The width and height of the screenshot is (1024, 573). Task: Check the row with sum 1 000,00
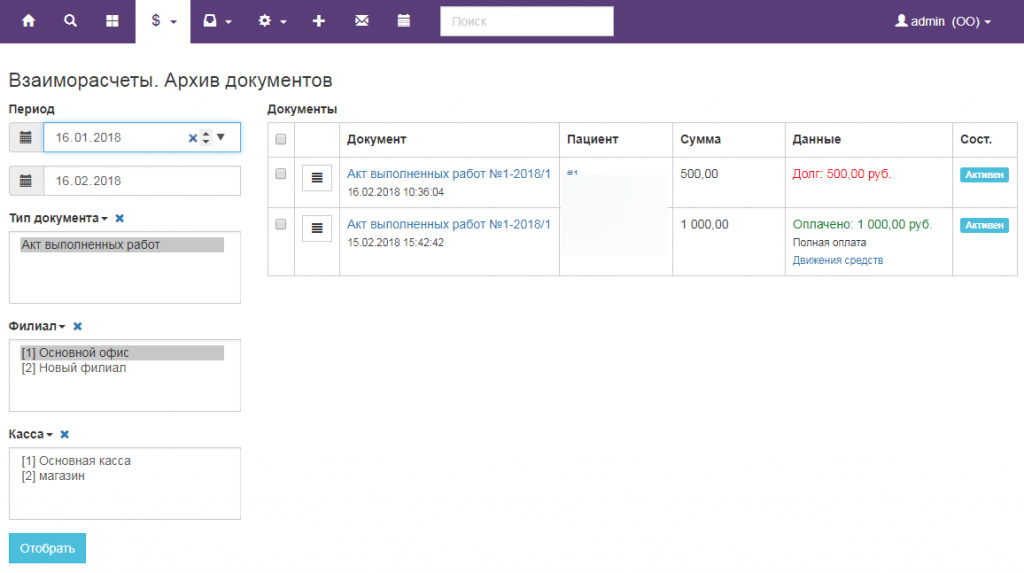281,224
